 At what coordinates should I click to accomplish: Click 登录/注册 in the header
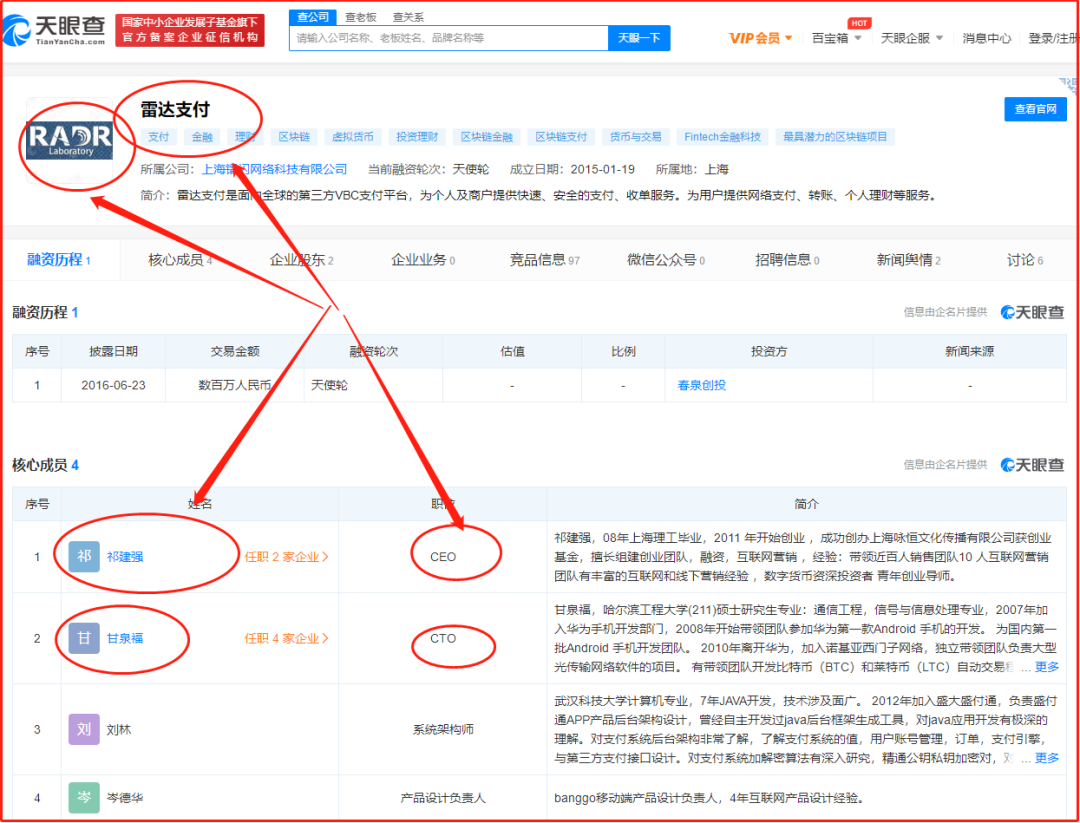1052,38
